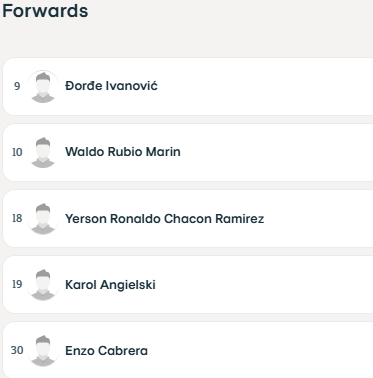Image resolution: width=373 pixels, height=378 pixels.
Task: Open Enzo Cabrera's avatar image
Action: (x=43, y=350)
